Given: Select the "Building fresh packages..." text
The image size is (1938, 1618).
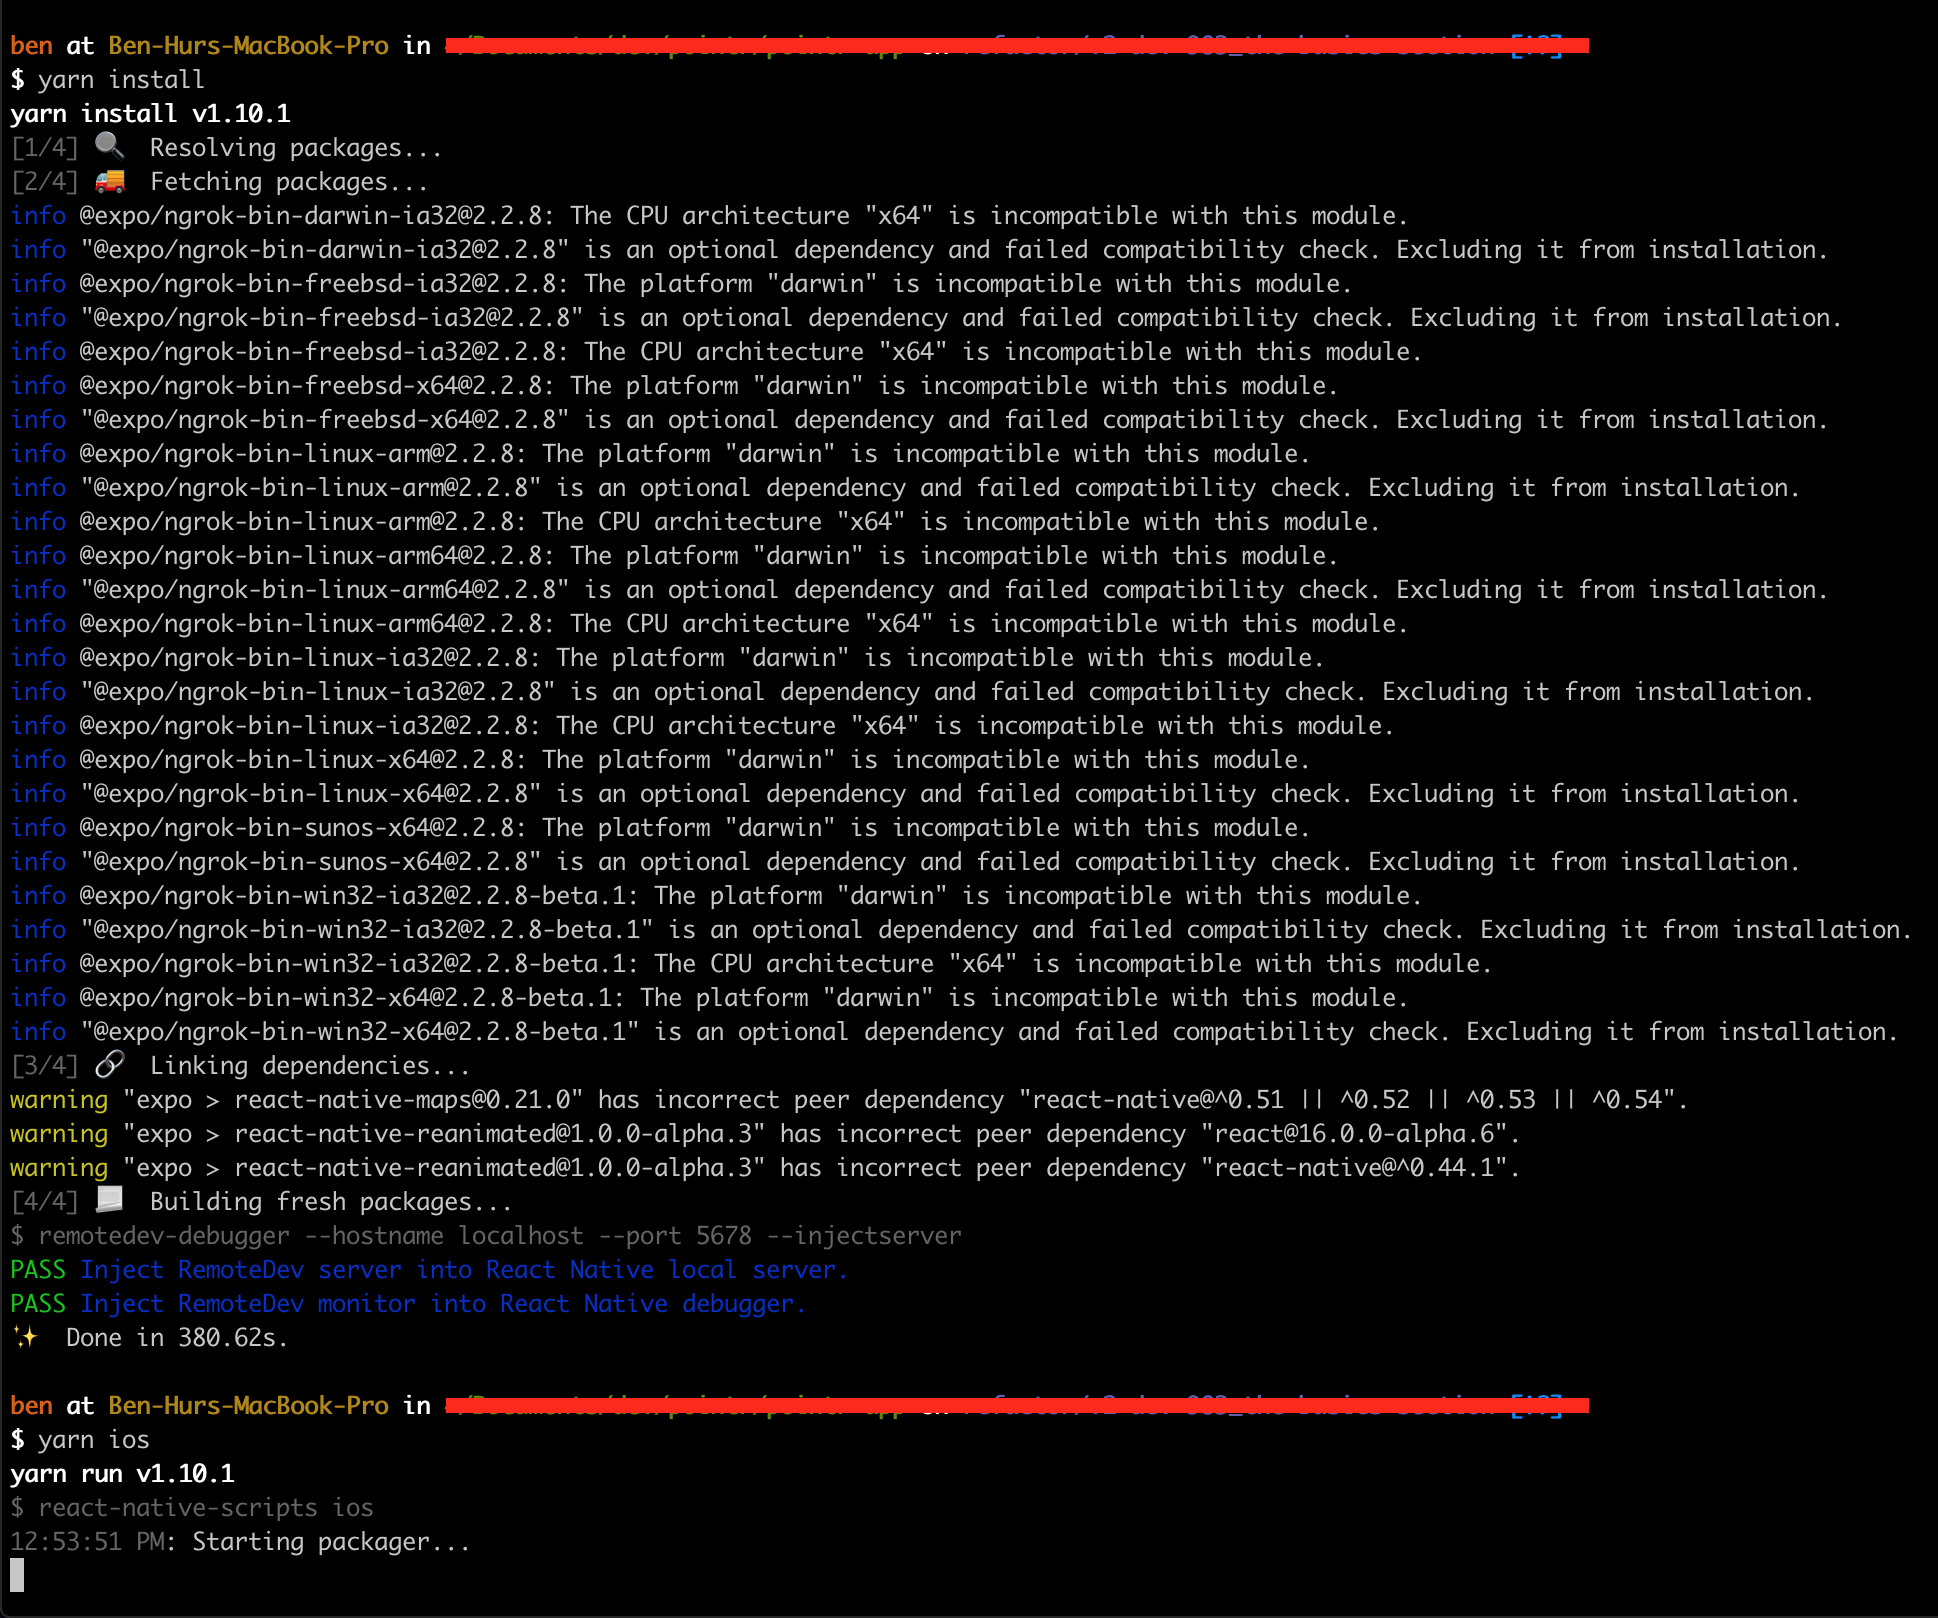Looking at the screenshot, I should 330,1202.
